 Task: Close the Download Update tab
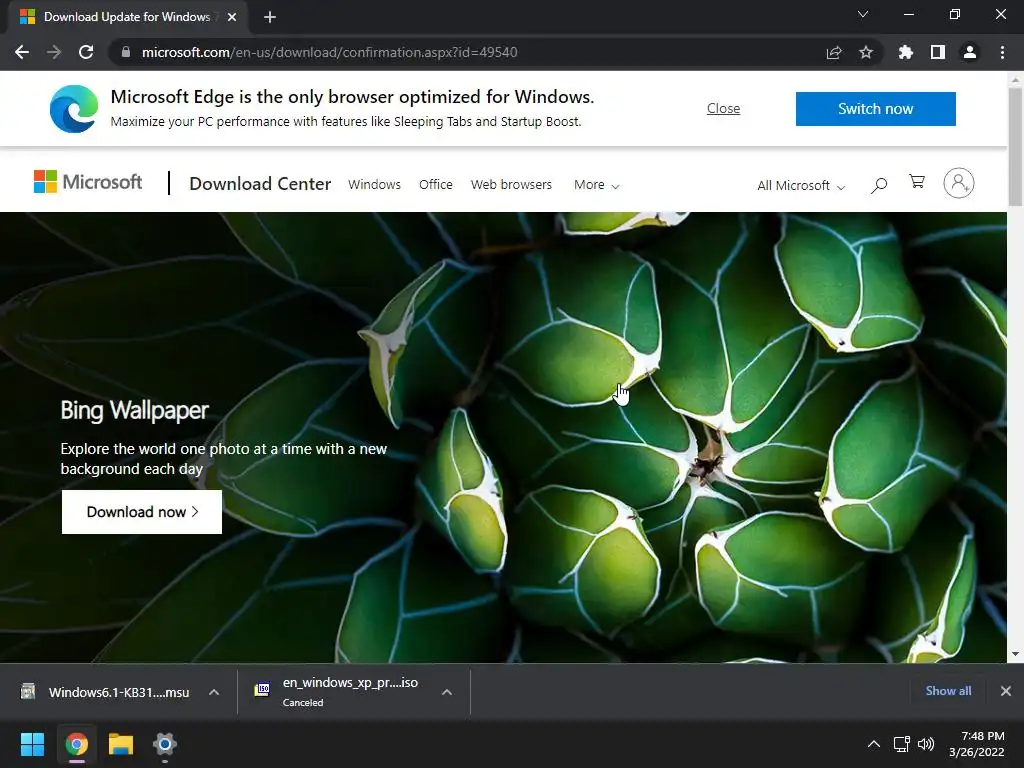tap(232, 17)
